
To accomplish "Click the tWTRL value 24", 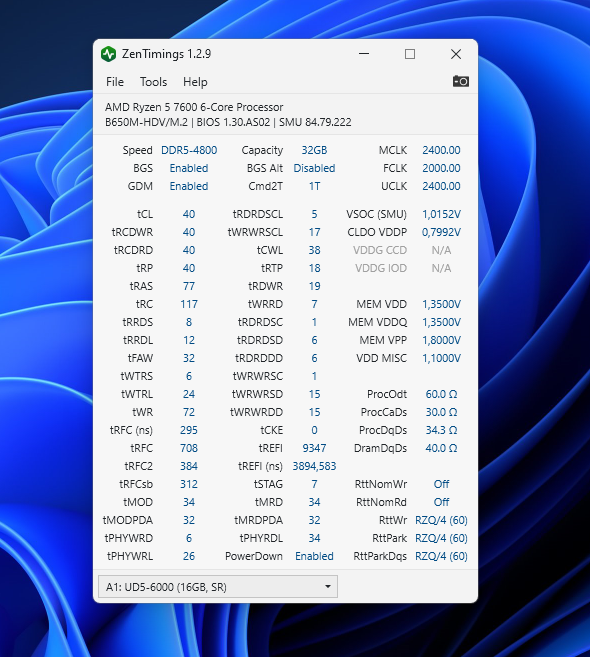I will (189, 394).
